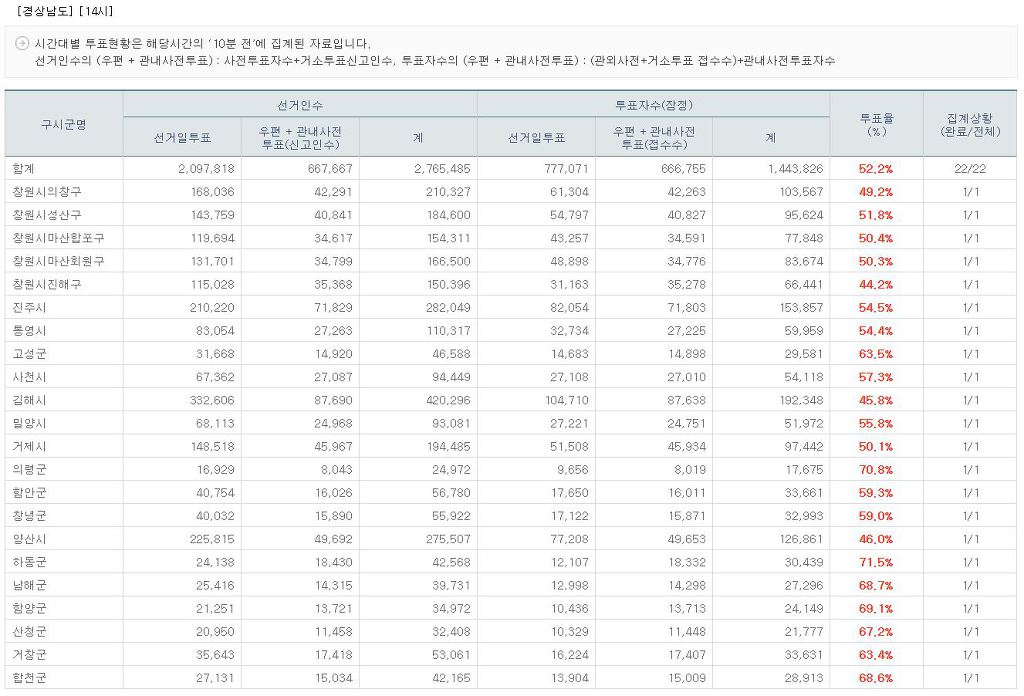Click the 420,296 electors total for 김해시

(448, 400)
